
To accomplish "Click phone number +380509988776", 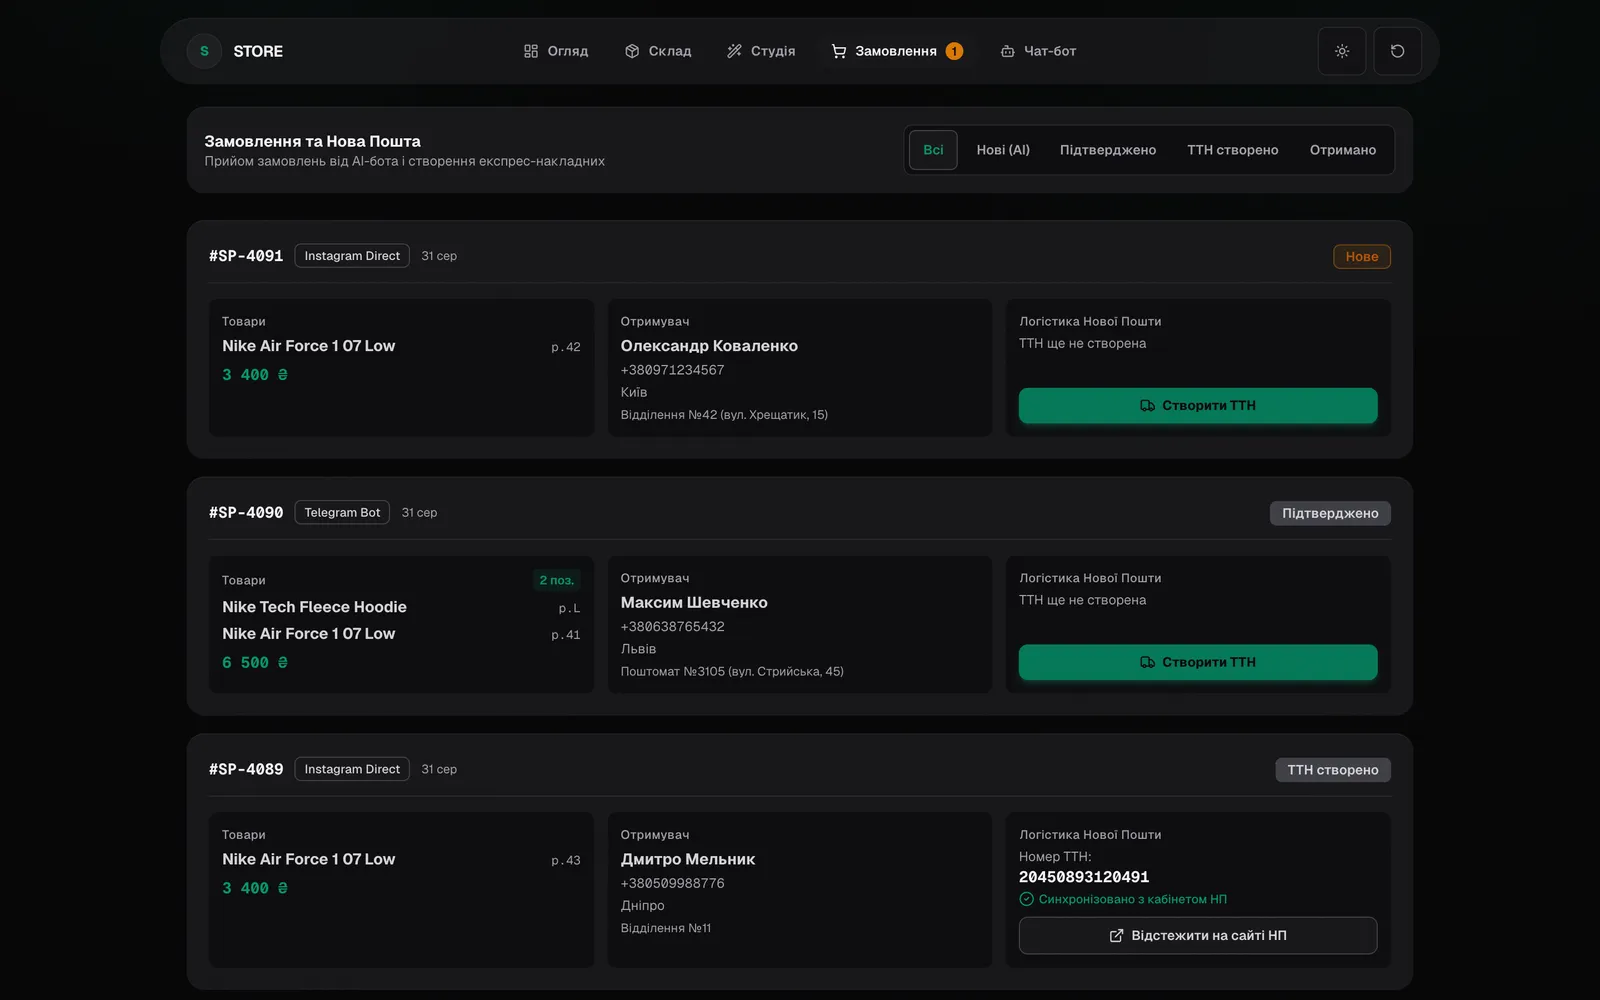I will pos(672,883).
